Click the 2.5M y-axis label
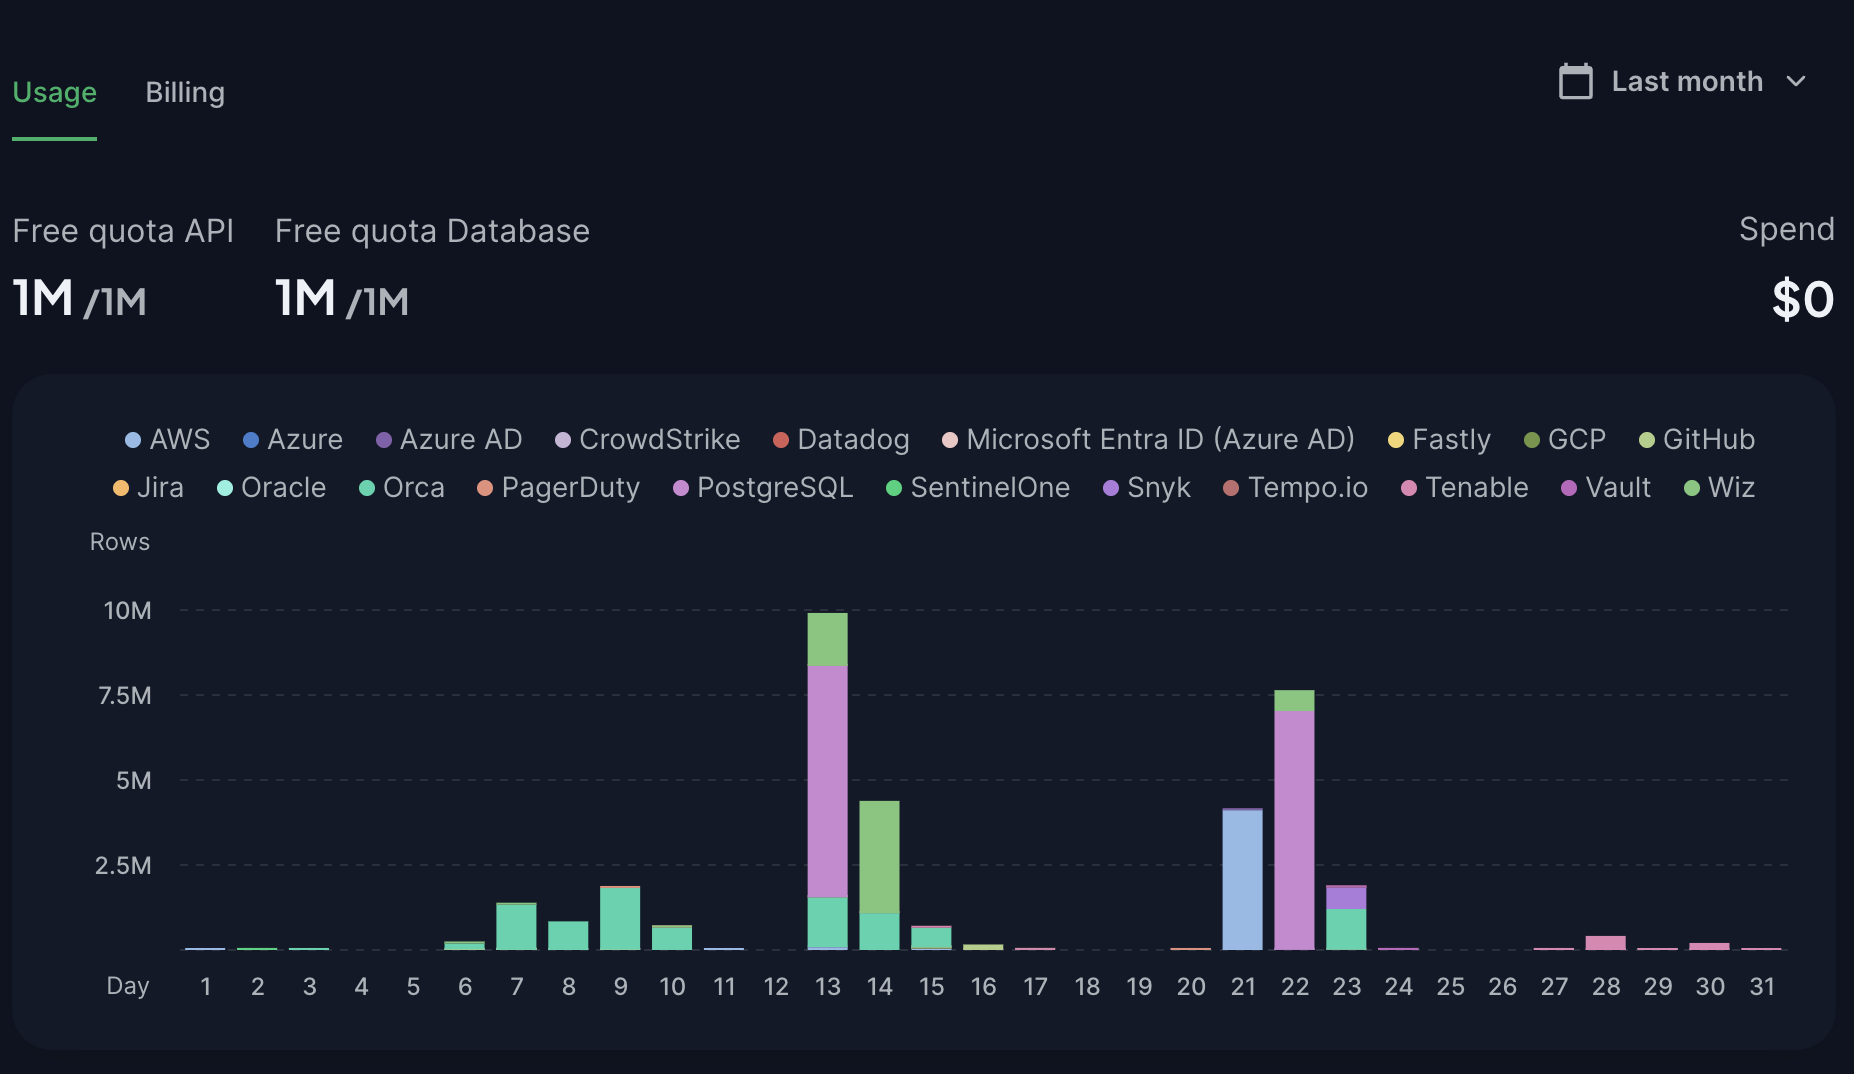Viewport: 1854px width, 1074px height. pyautogui.click(x=123, y=865)
